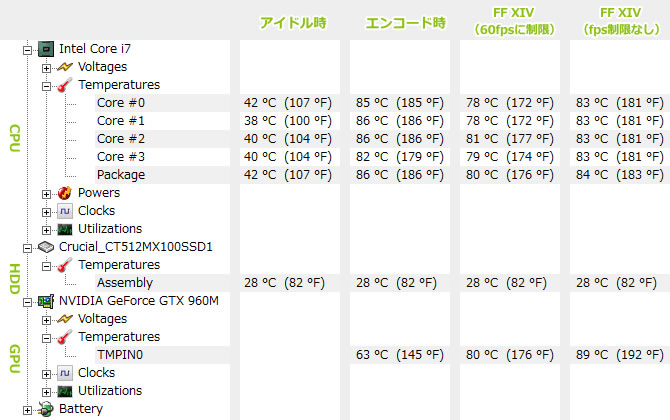Click the Temperatures thermometer icon under NVIDIA GeForce
The height and width of the screenshot is (420, 670).
[x=65, y=337]
